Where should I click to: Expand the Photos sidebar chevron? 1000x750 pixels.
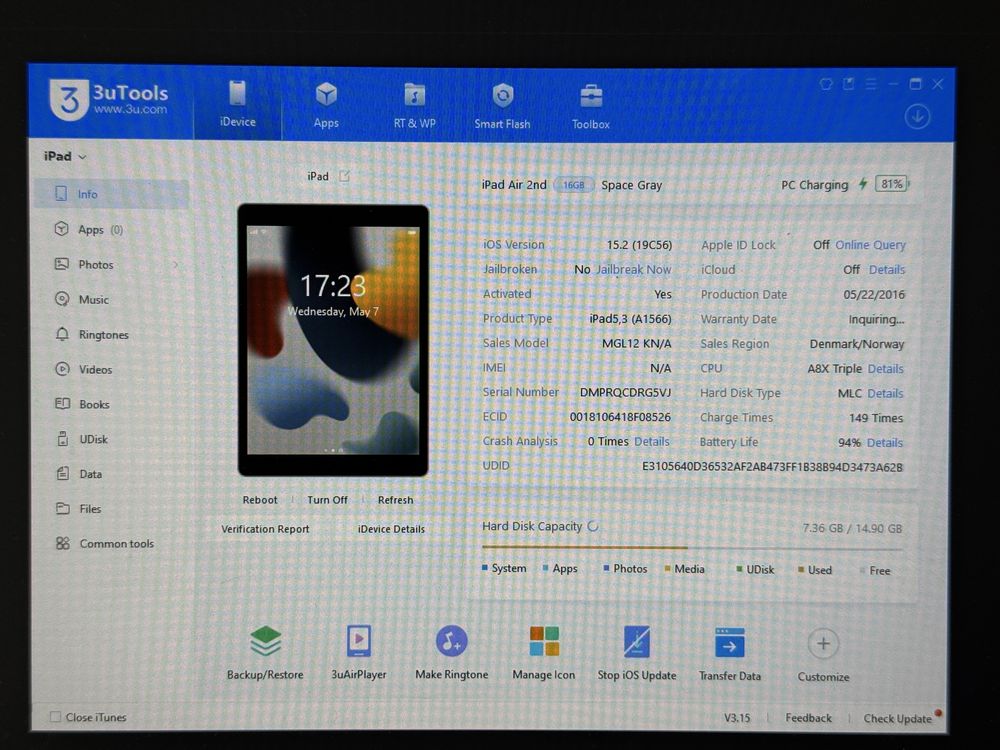click(176, 264)
